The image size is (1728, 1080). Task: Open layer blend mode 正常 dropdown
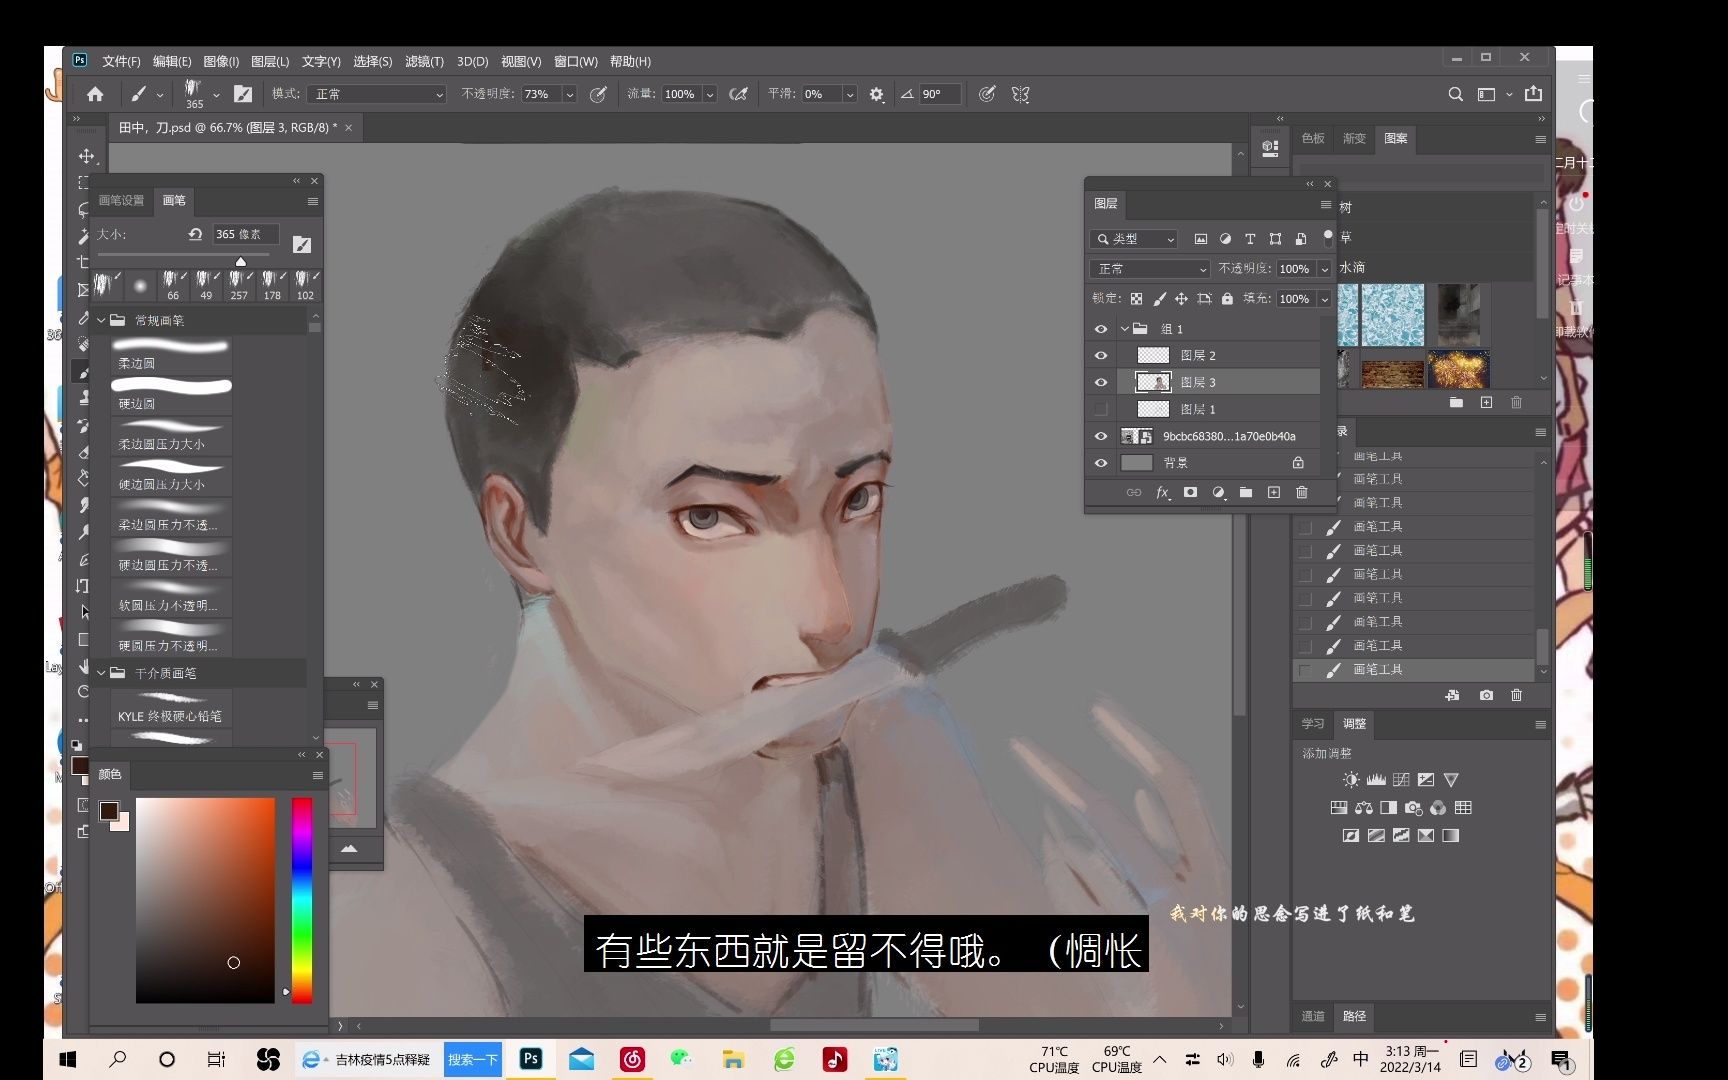[1150, 269]
